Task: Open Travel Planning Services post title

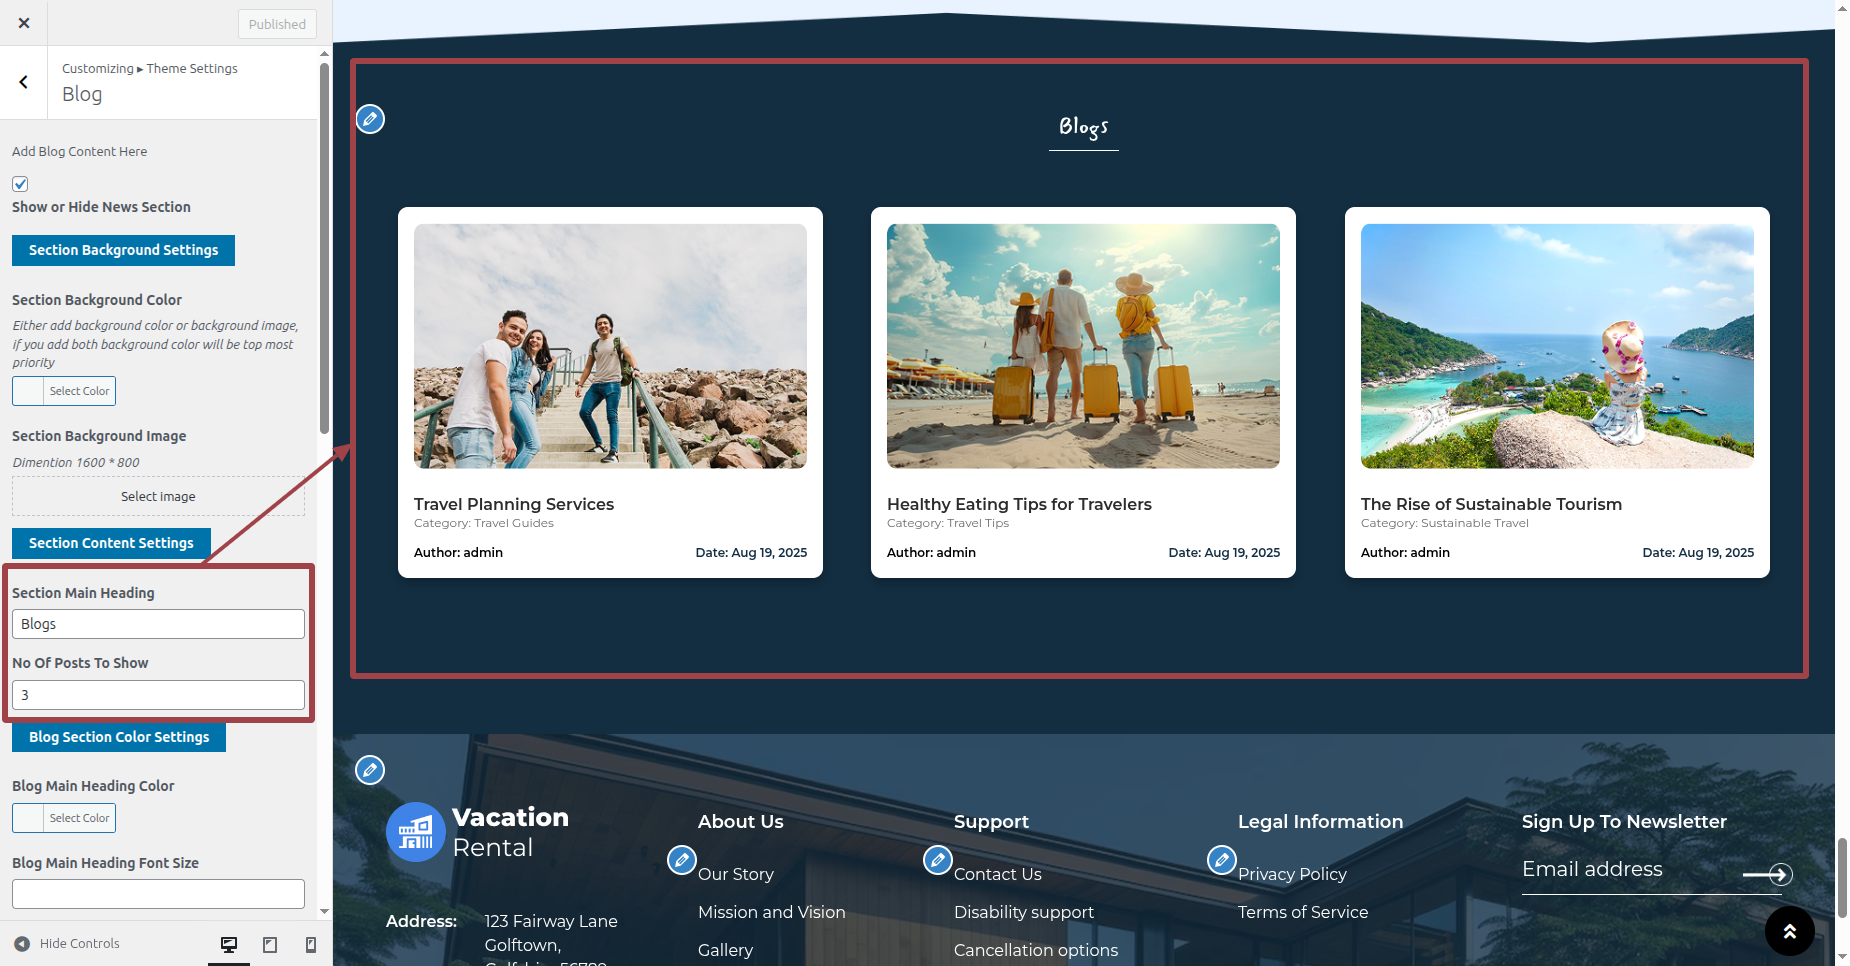Action: (514, 504)
